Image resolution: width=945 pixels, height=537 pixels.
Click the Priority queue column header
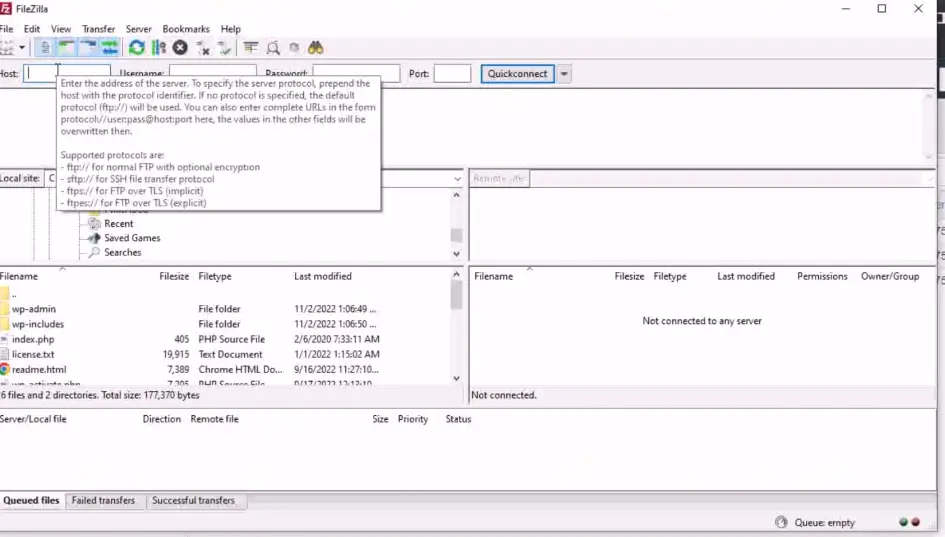click(x=413, y=419)
